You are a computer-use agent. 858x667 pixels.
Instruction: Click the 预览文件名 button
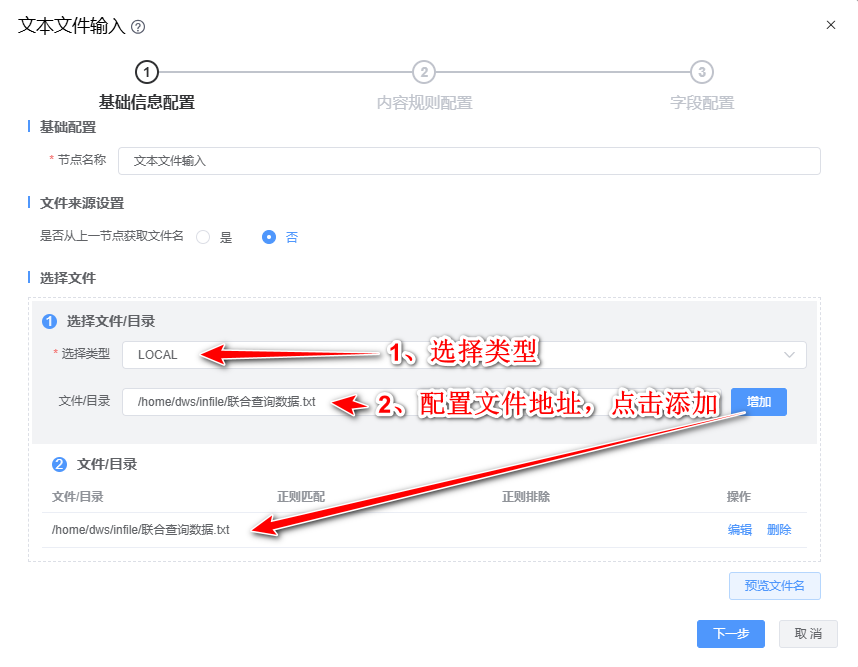coord(774,586)
